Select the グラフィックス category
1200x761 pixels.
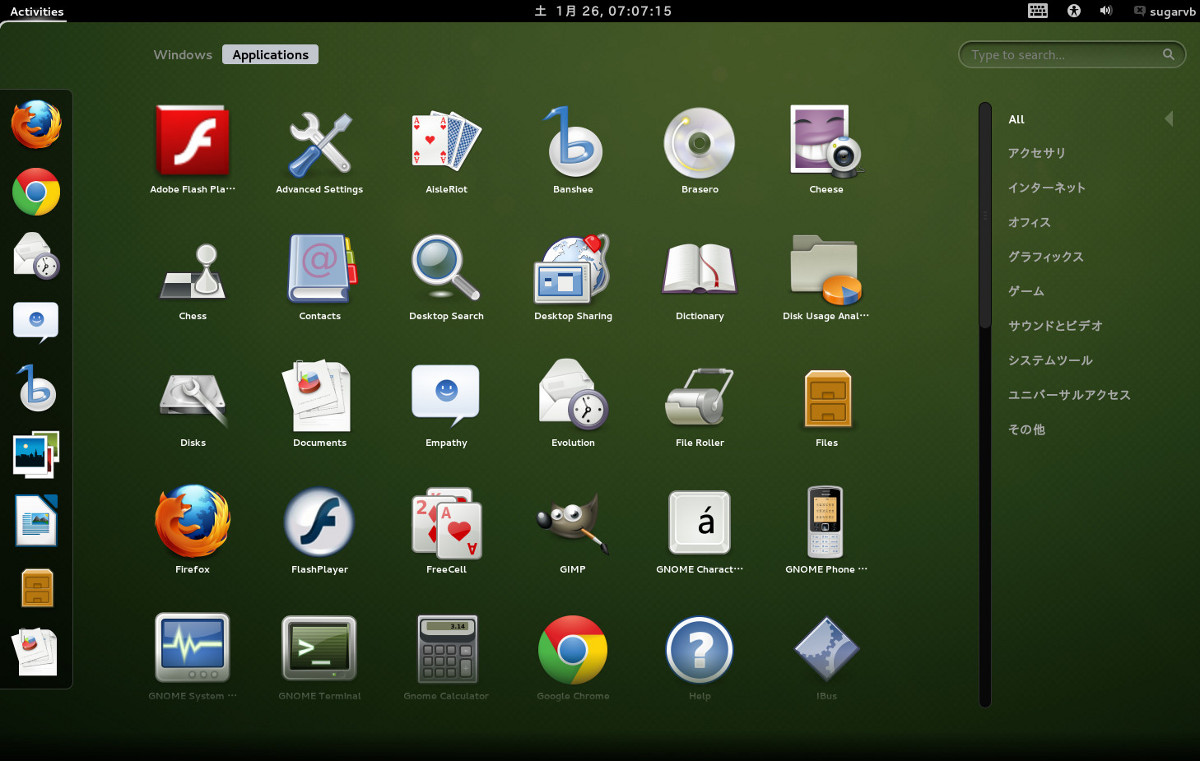[1046, 257]
